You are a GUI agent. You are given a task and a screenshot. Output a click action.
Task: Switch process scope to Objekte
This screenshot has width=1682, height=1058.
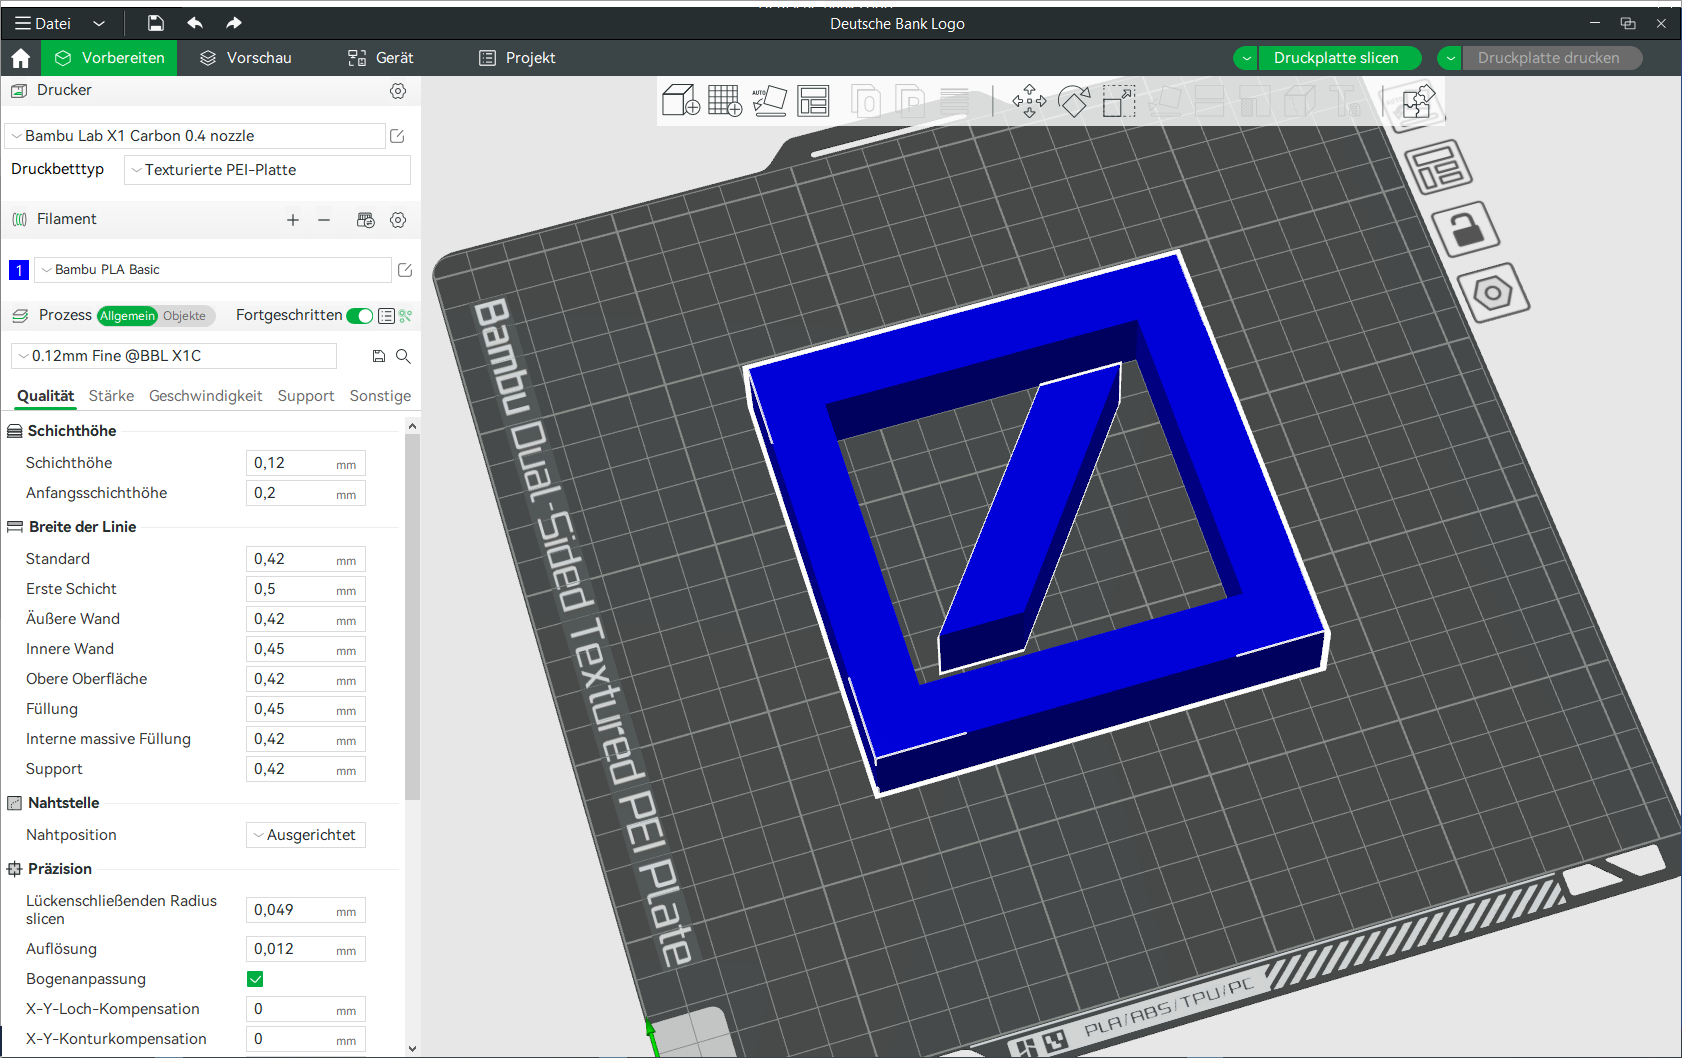point(185,316)
